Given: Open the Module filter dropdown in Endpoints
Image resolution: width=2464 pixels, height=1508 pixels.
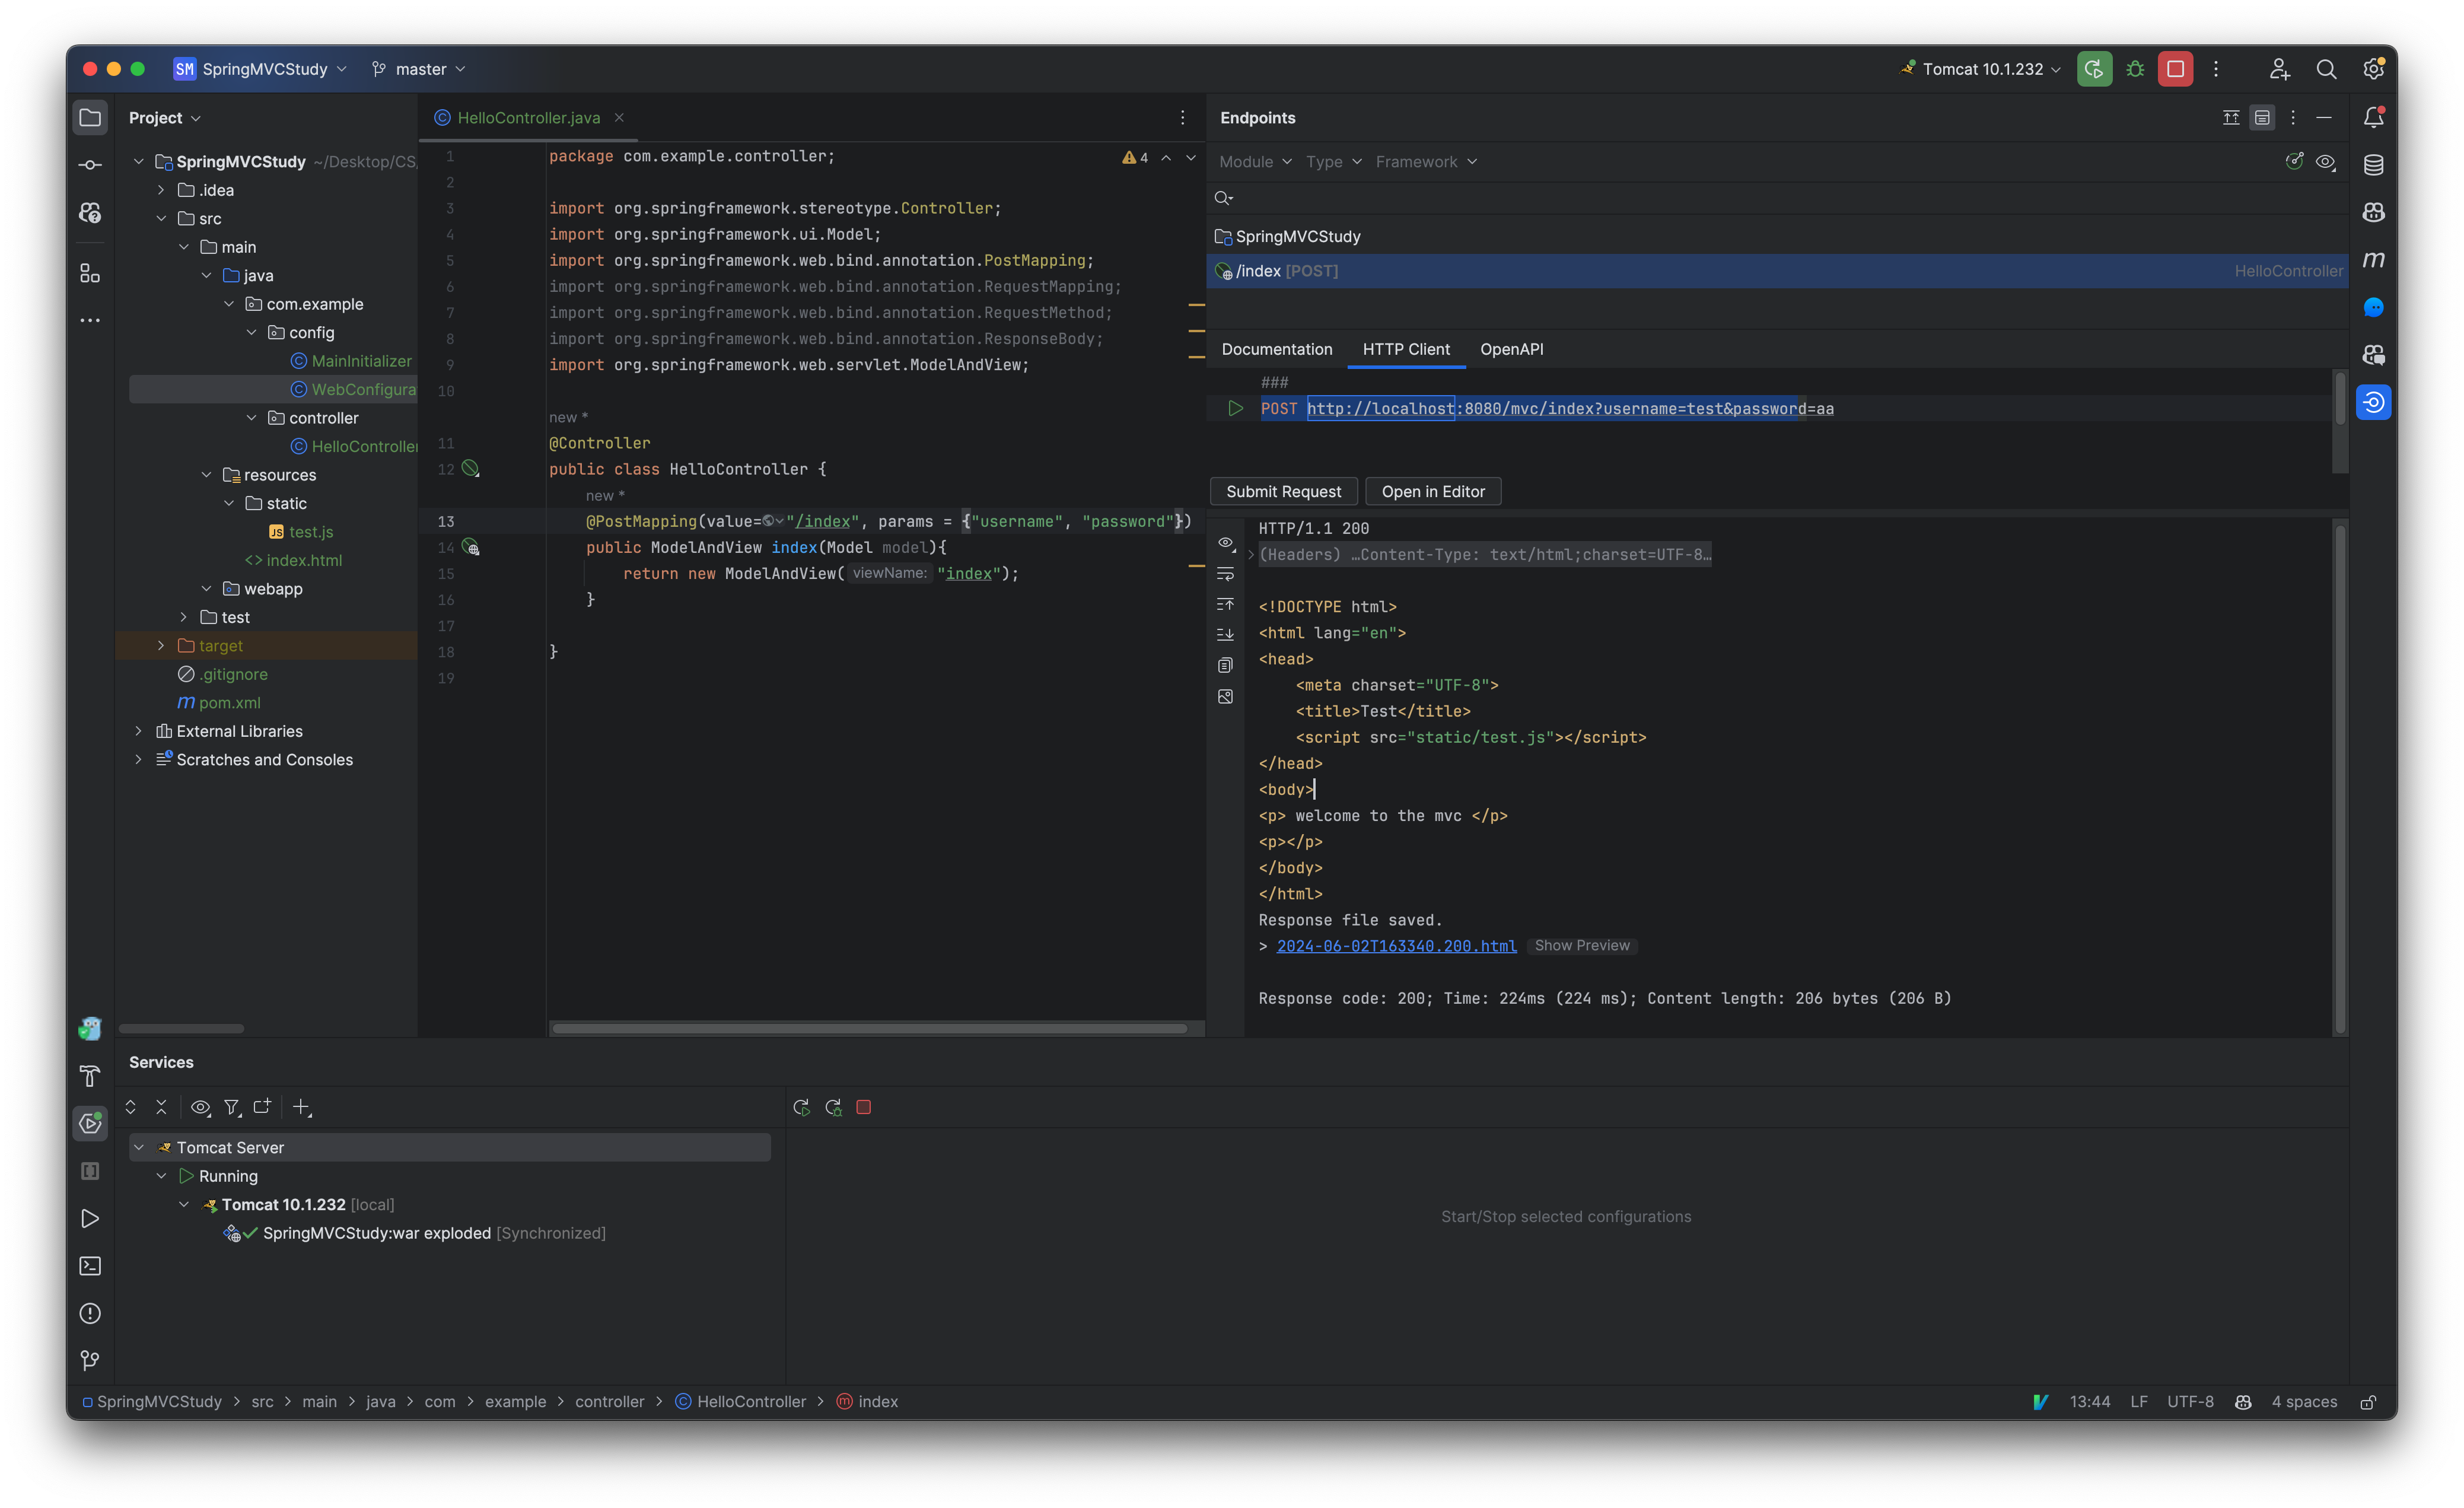Looking at the screenshot, I should pyautogui.click(x=1254, y=161).
